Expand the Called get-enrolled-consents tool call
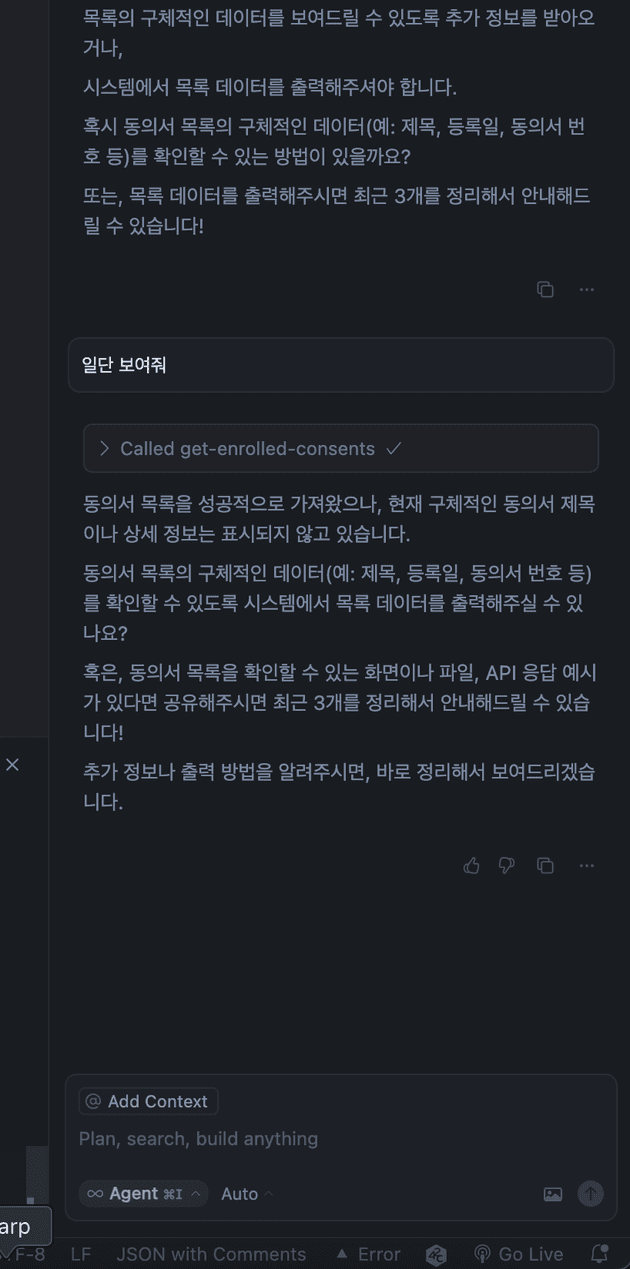The image size is (630, 1269). pyautogui.click(x=103, y=448)
